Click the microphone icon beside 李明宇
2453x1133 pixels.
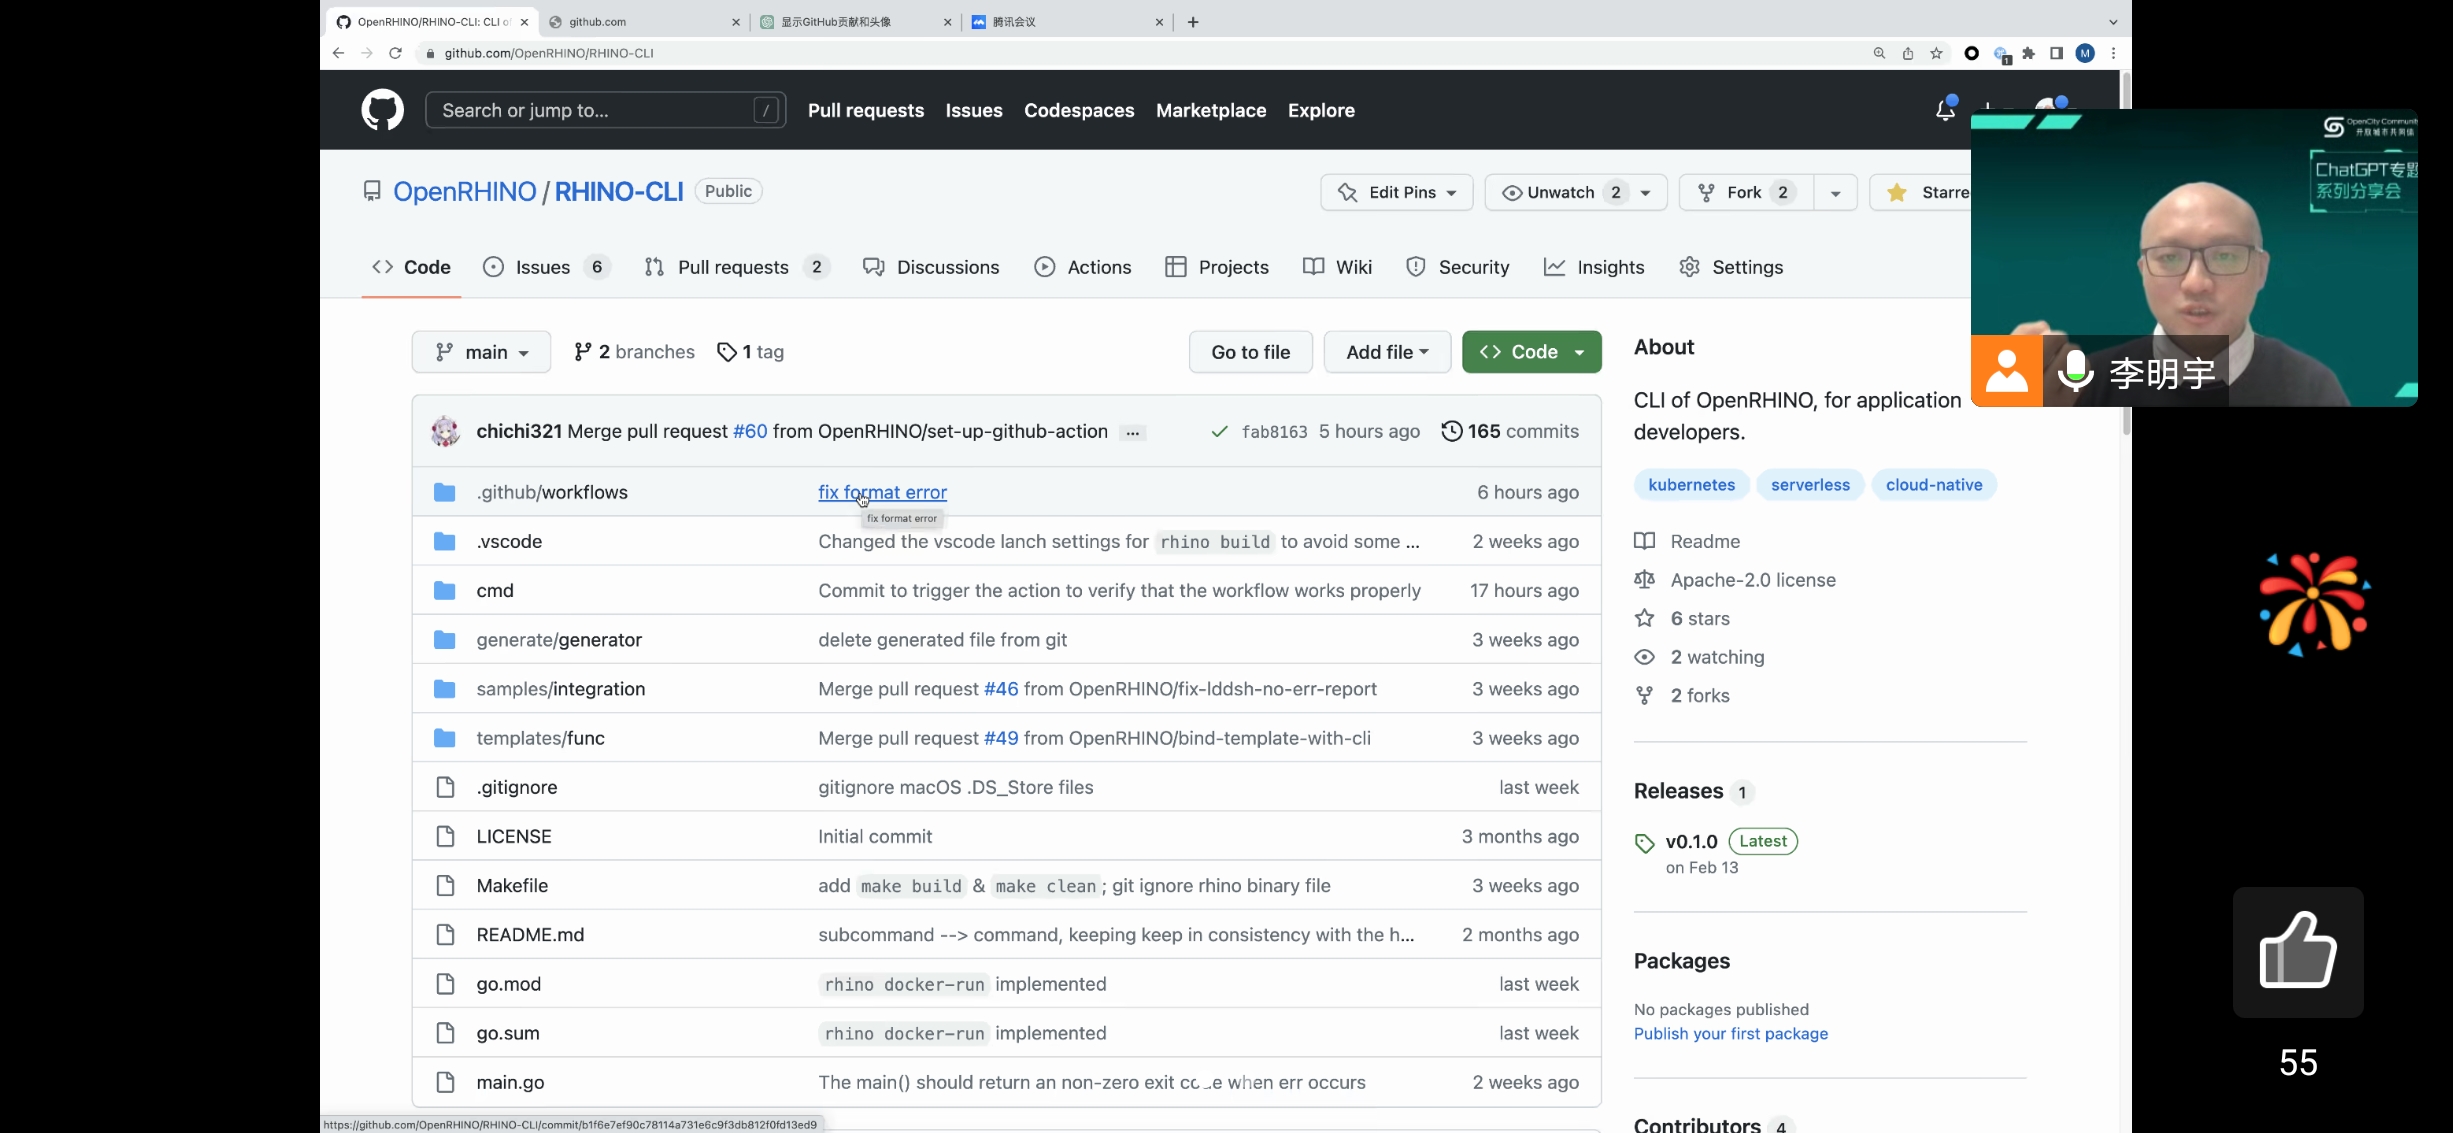(2075, 371)
